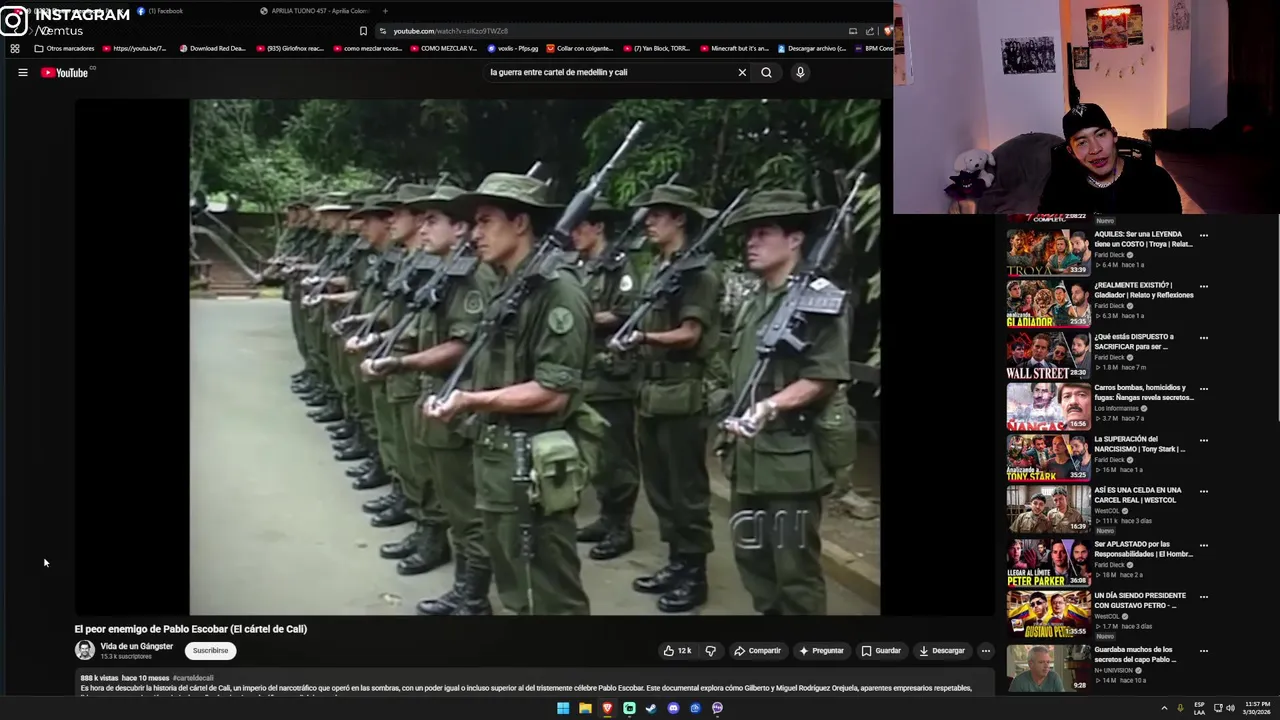This screenshot has width=1280, height=720.
Task: Click the browser address bar URL
Action: tap(450, 31)
